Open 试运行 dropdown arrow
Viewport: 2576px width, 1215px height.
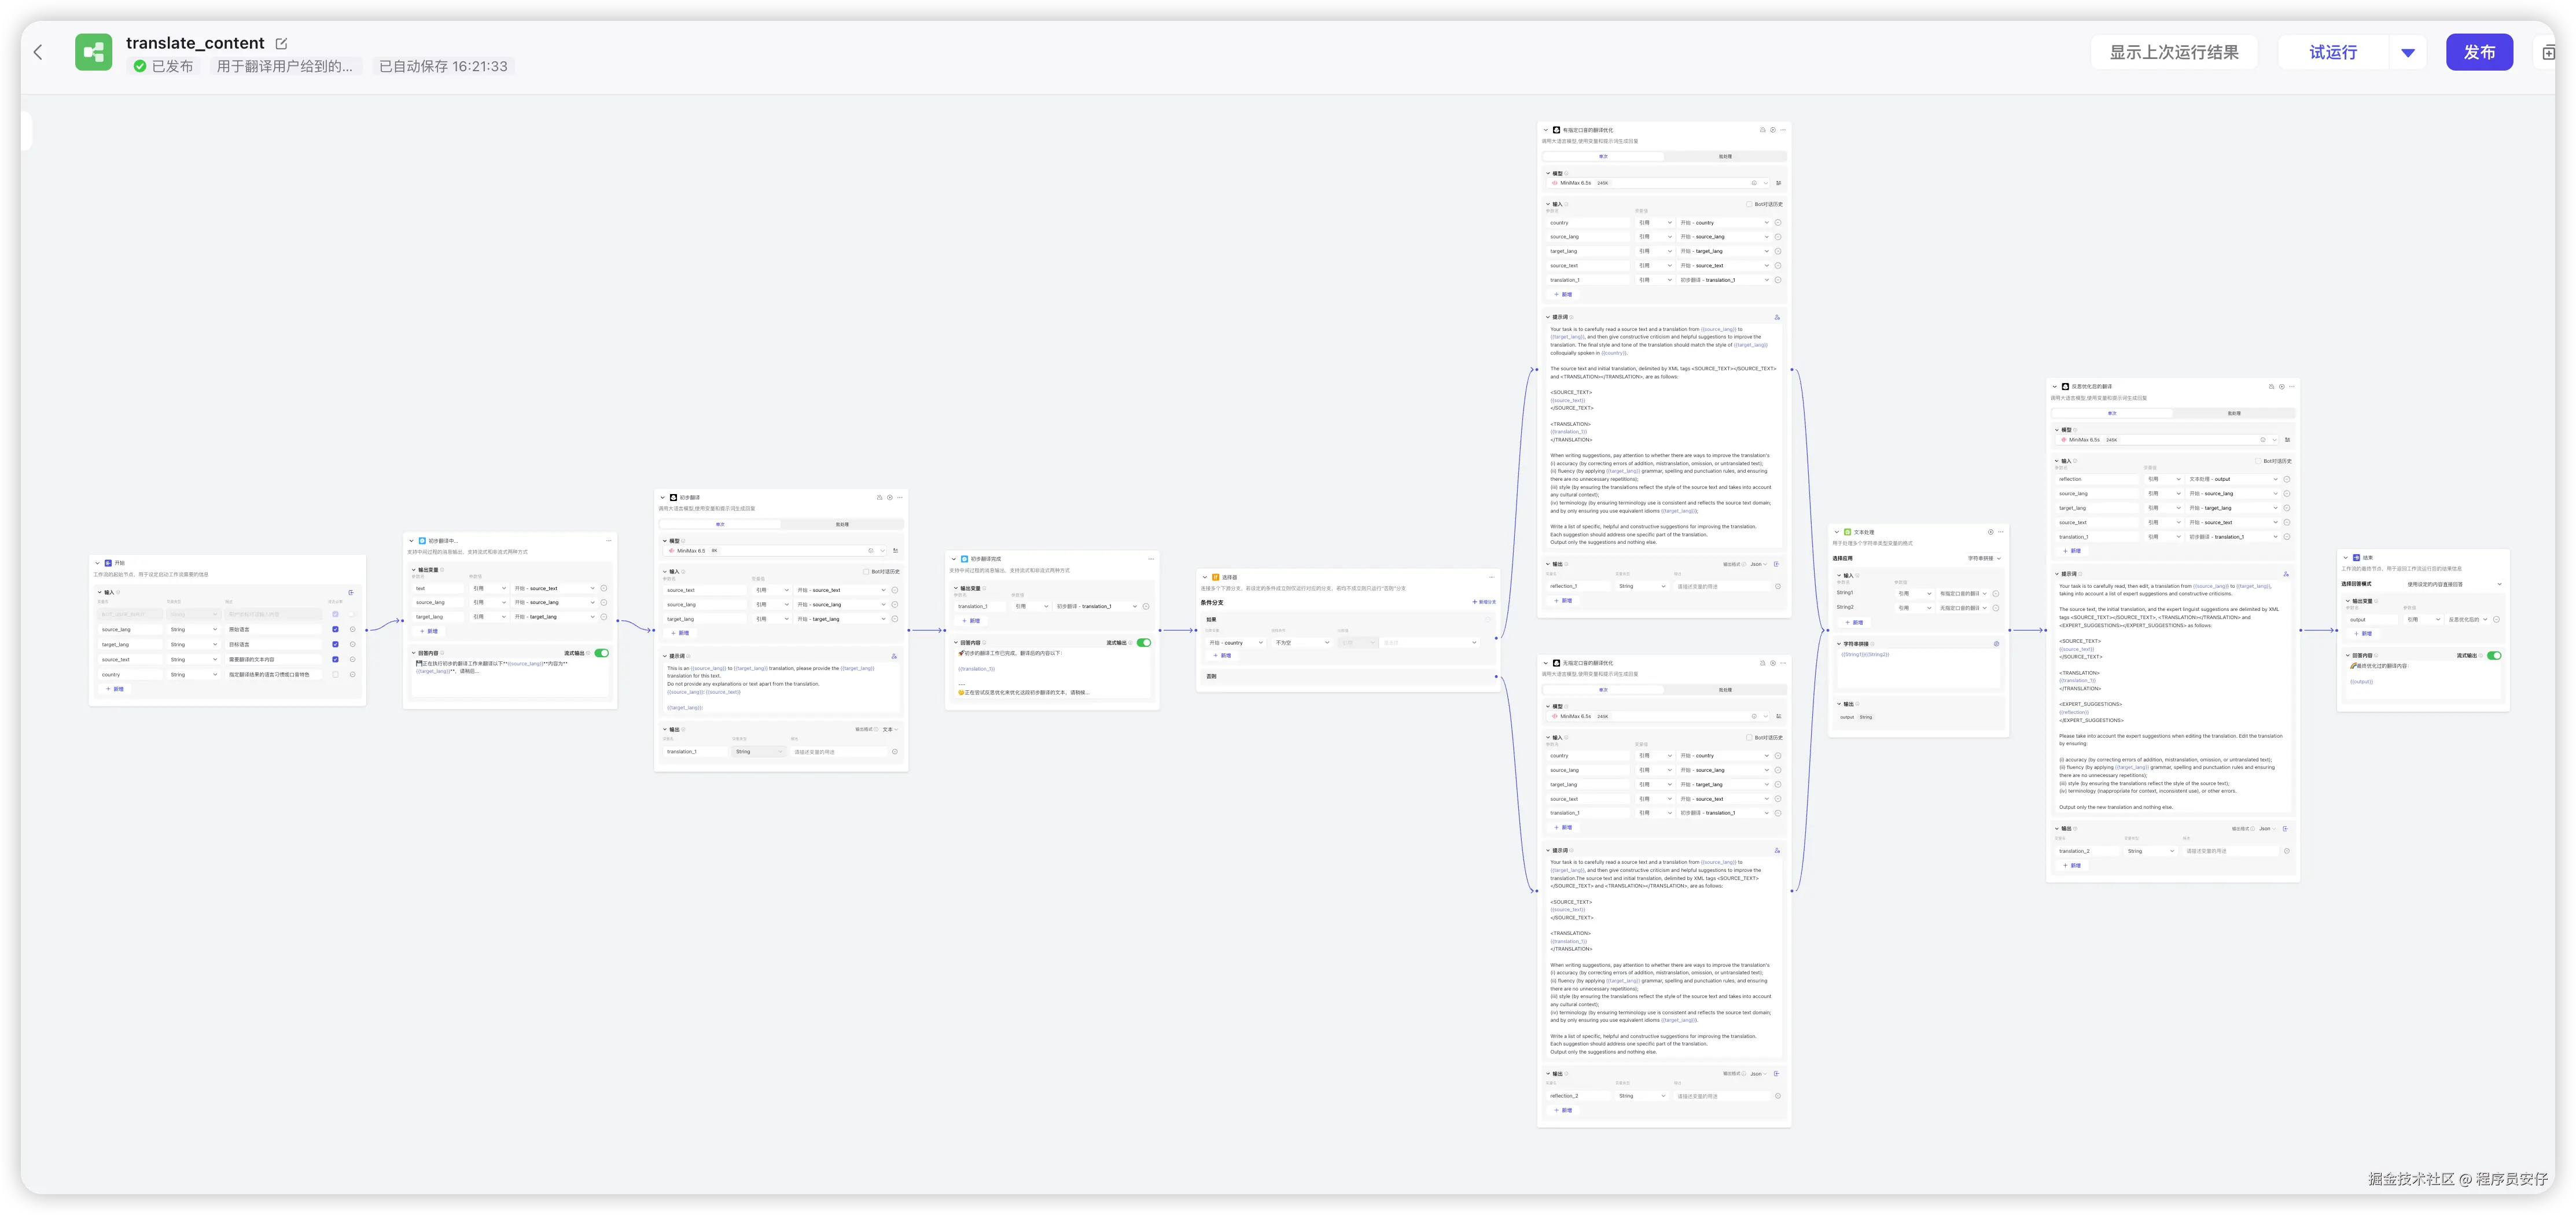coord(2407,52)
